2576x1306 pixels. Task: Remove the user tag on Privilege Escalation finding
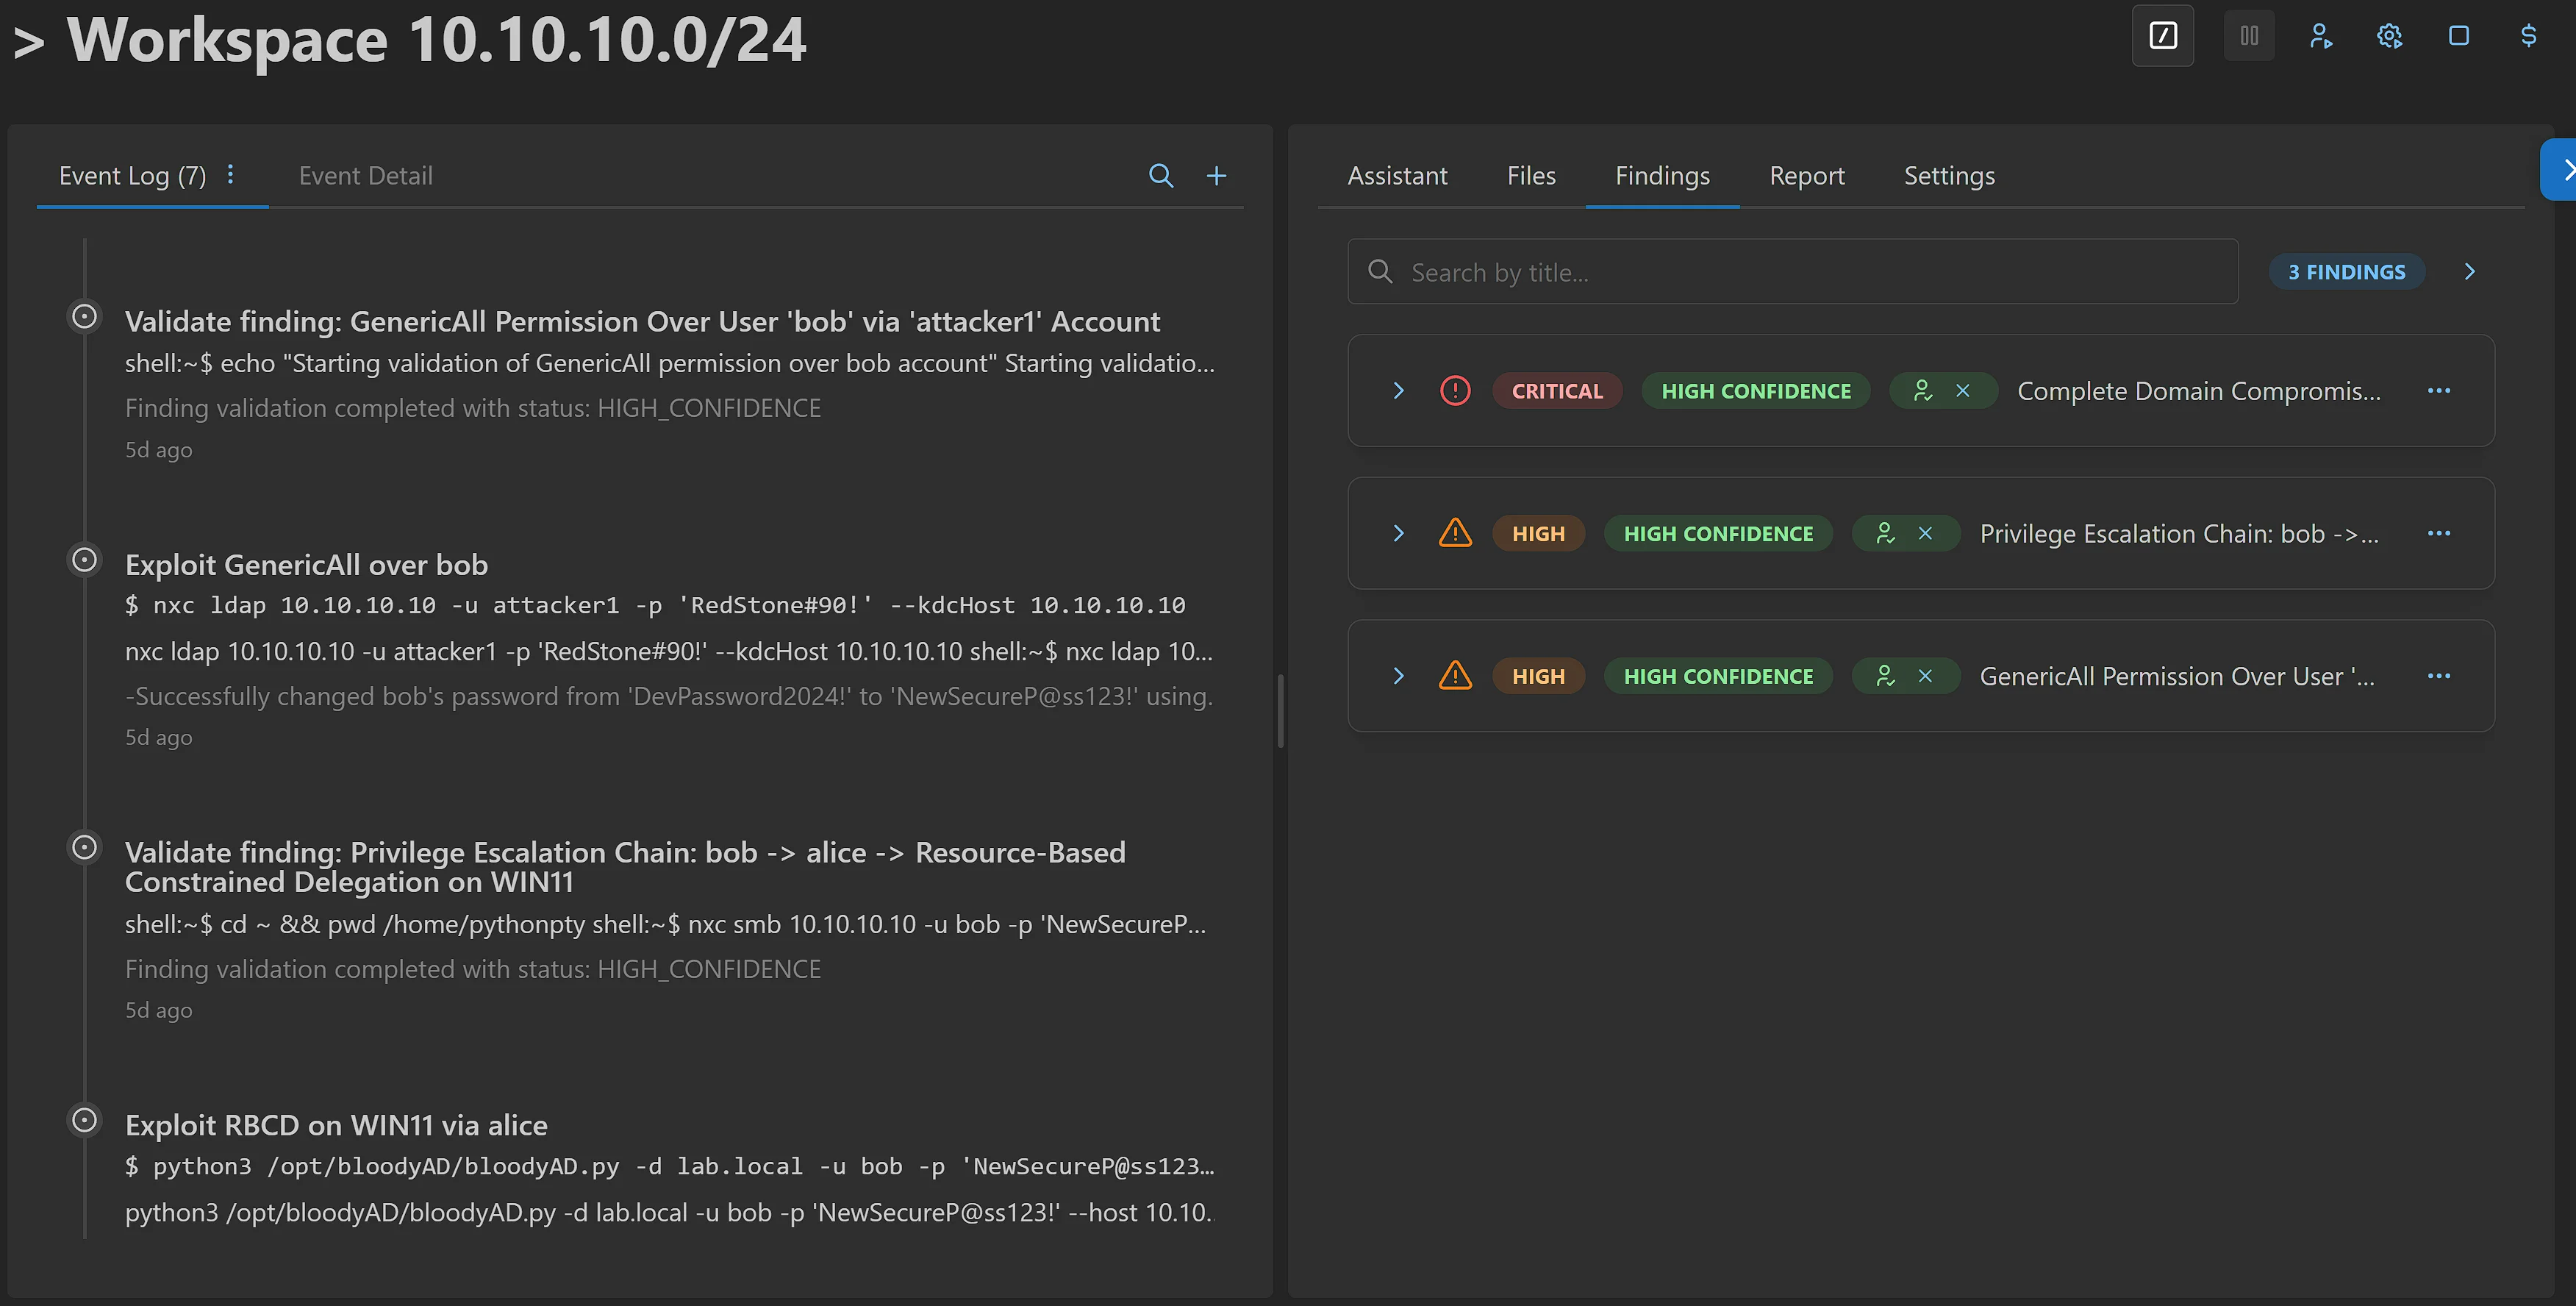1925,534
